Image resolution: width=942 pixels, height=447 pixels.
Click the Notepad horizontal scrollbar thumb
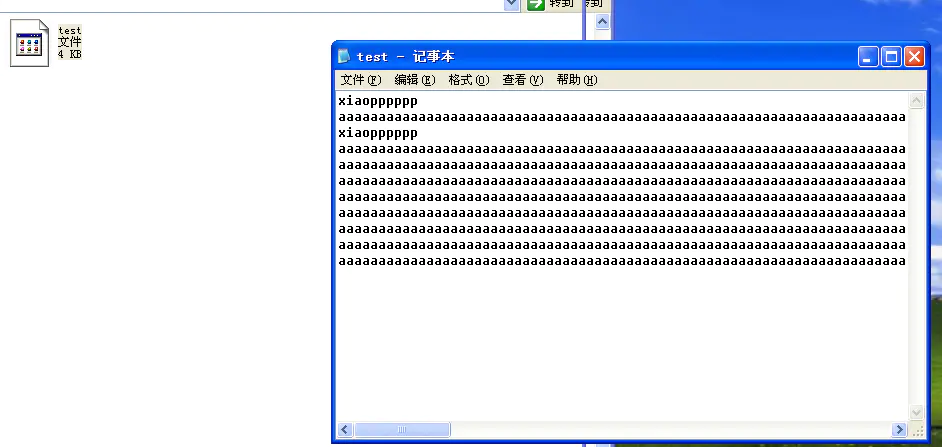(x=402, y=430)
